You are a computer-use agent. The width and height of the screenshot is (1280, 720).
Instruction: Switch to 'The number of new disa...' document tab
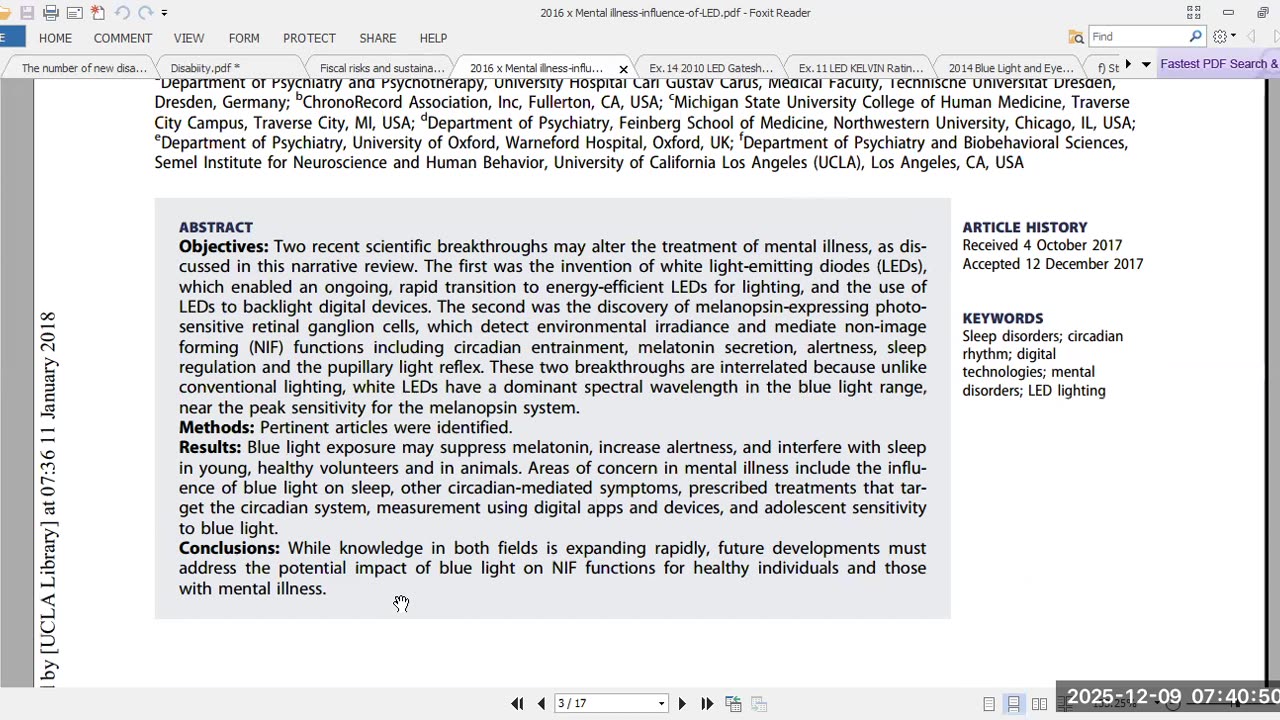point(84,68)
